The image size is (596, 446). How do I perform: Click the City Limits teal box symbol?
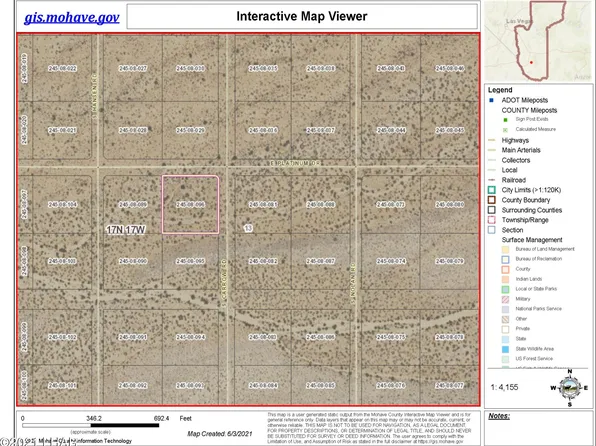[x=492, y=190]
